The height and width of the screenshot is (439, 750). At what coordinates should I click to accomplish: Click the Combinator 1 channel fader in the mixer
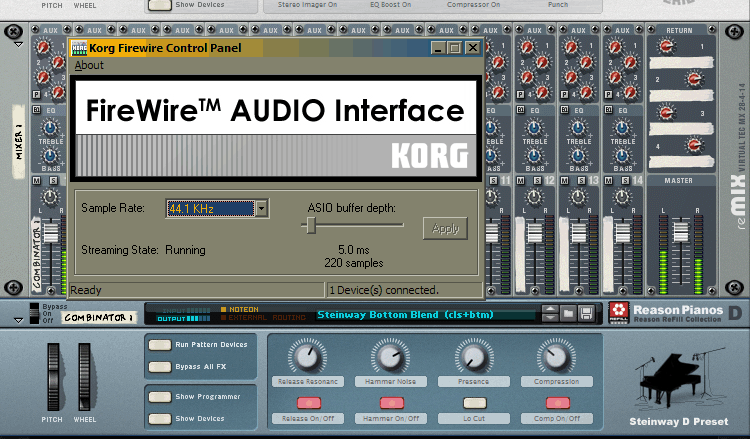tap(51, 233)
